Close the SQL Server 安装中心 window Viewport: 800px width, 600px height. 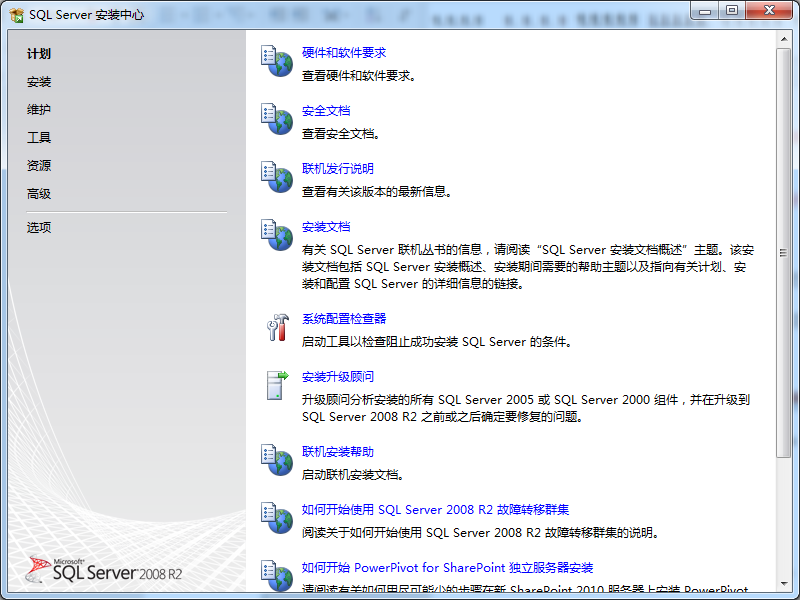769,11
